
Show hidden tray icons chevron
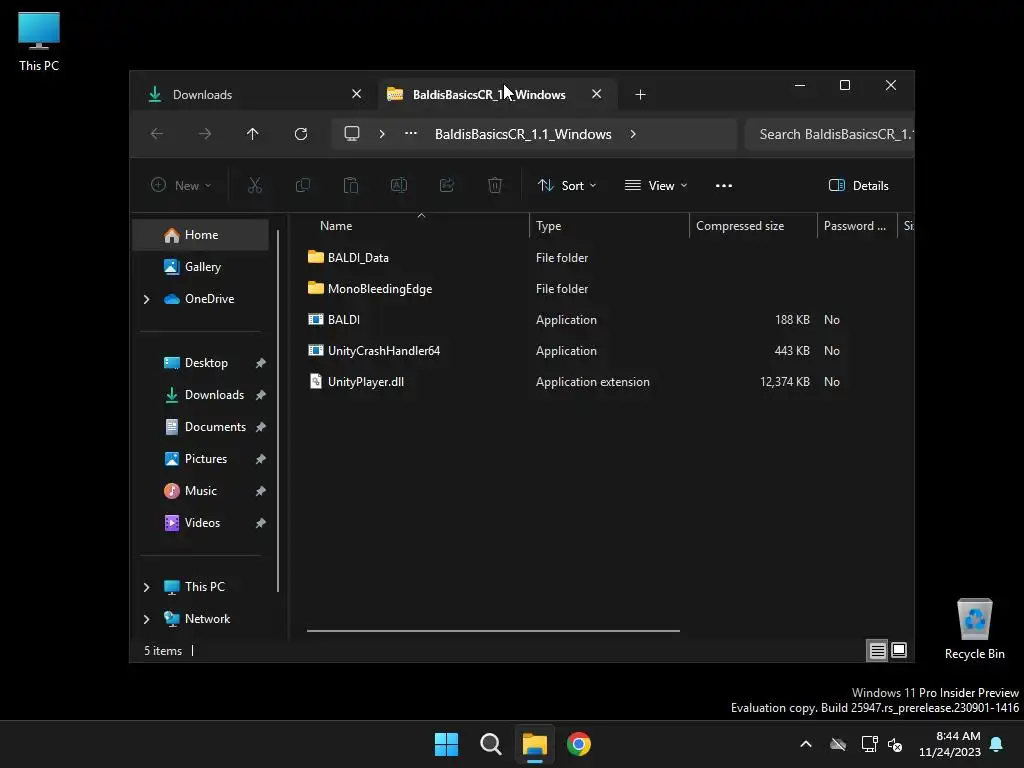tap(806, 744)
